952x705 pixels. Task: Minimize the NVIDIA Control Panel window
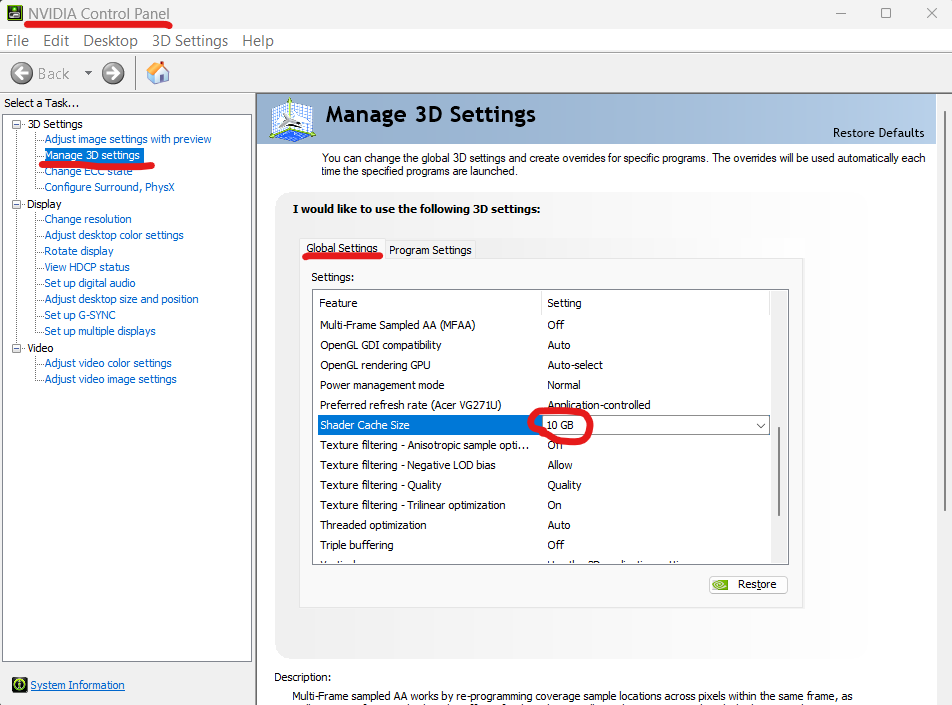point(841,13)
